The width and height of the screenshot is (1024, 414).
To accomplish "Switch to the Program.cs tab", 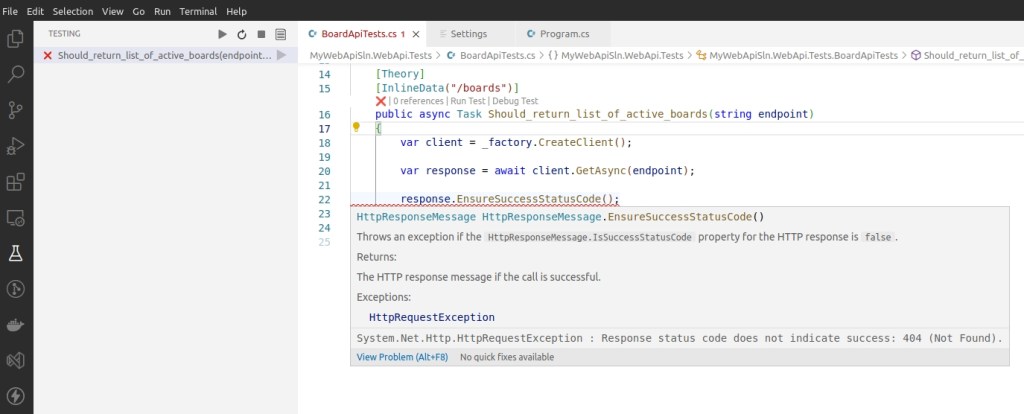I will 566,34.
